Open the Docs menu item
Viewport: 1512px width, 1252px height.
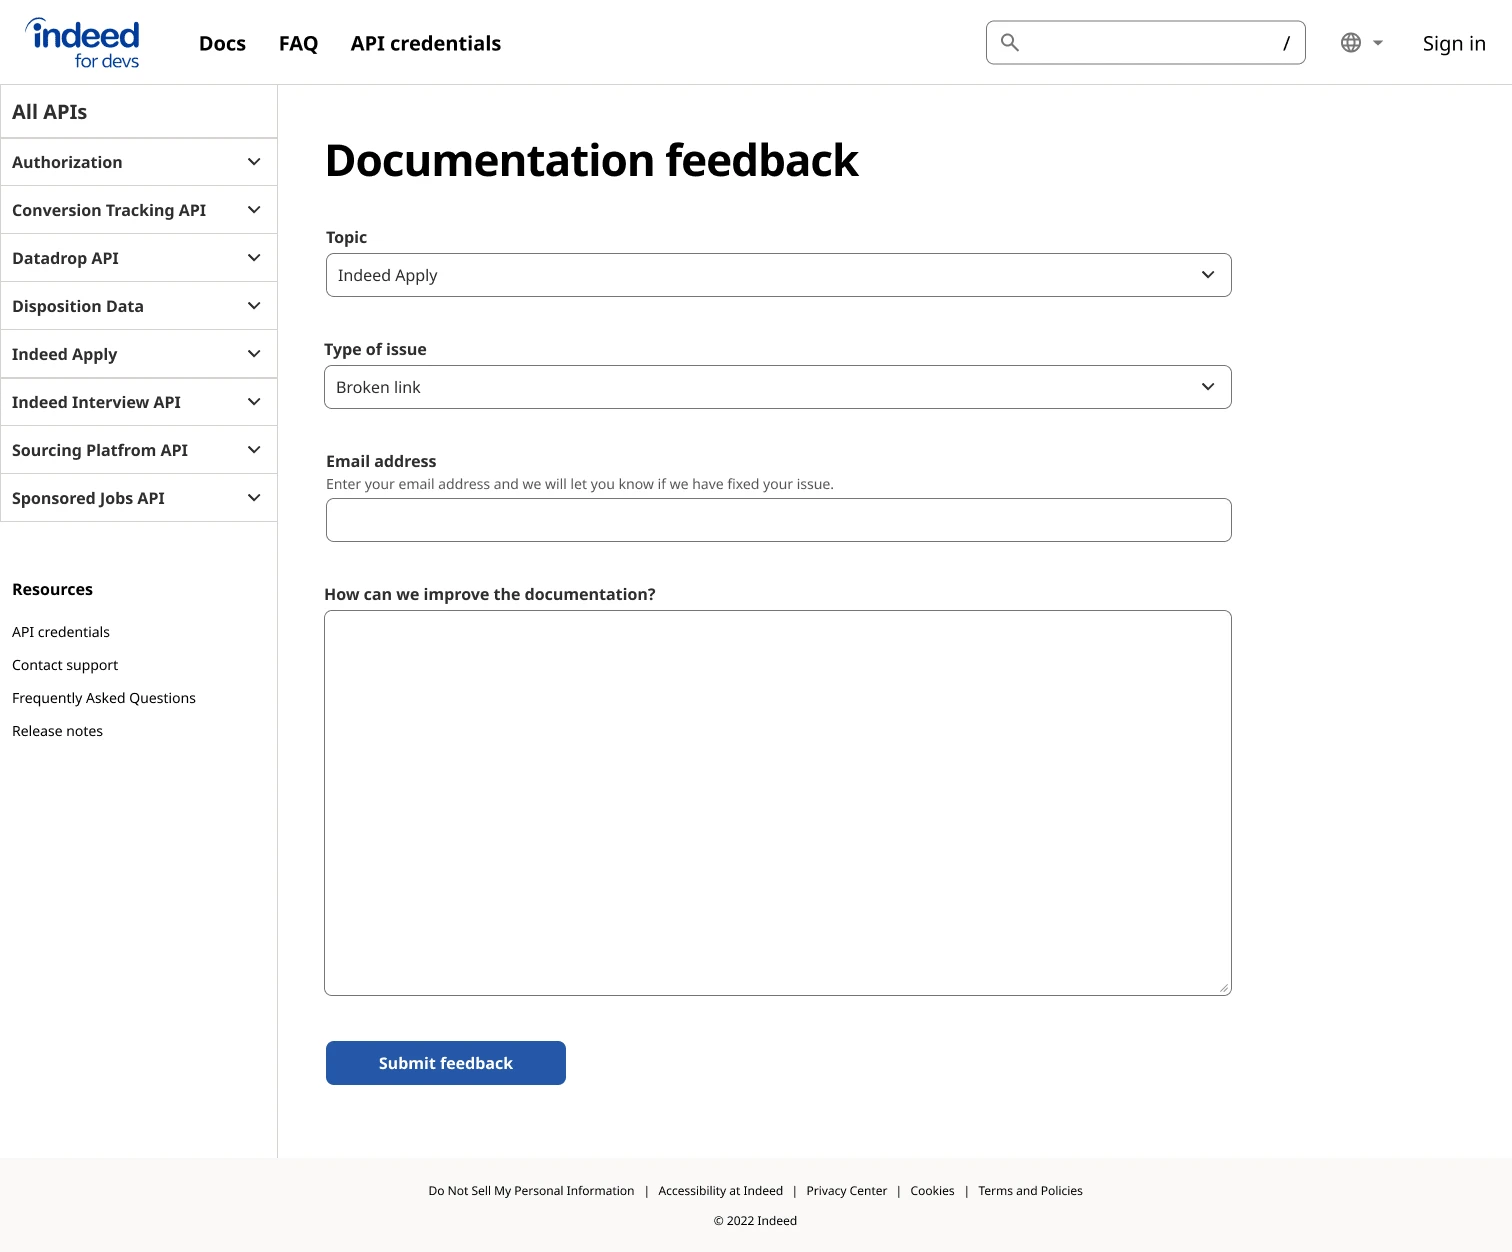tap(222, 43)
